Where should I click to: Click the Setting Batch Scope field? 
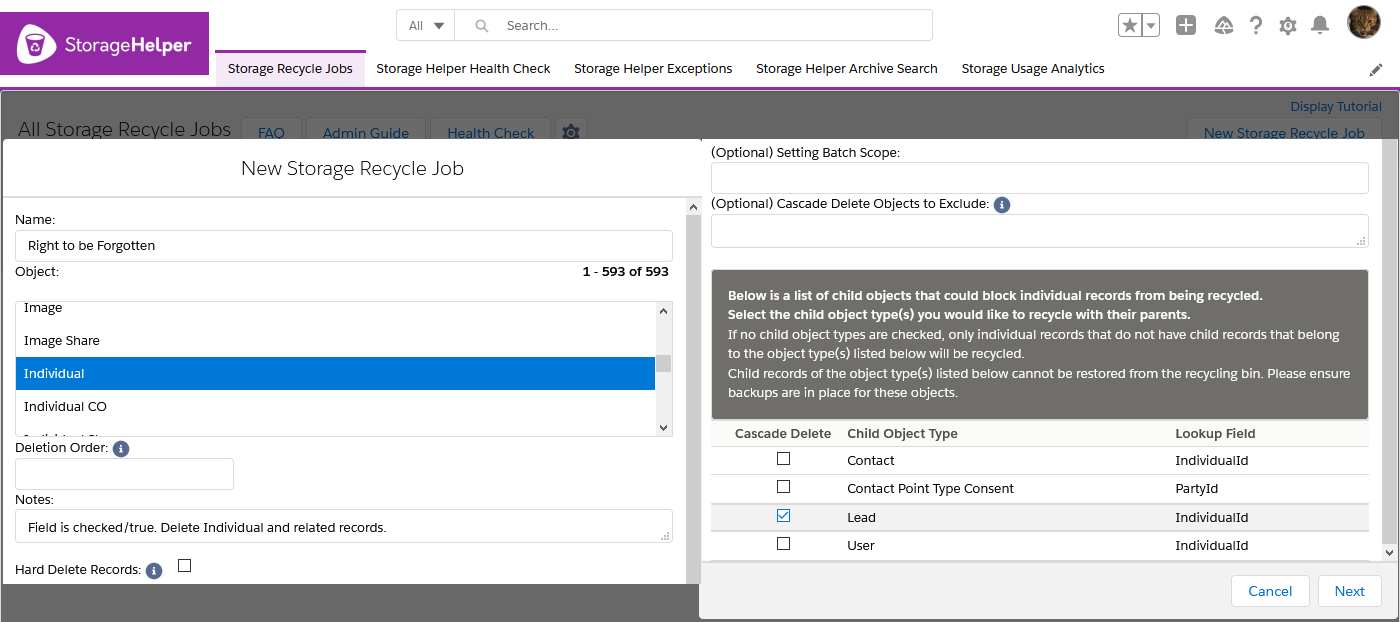point(1040,178)
